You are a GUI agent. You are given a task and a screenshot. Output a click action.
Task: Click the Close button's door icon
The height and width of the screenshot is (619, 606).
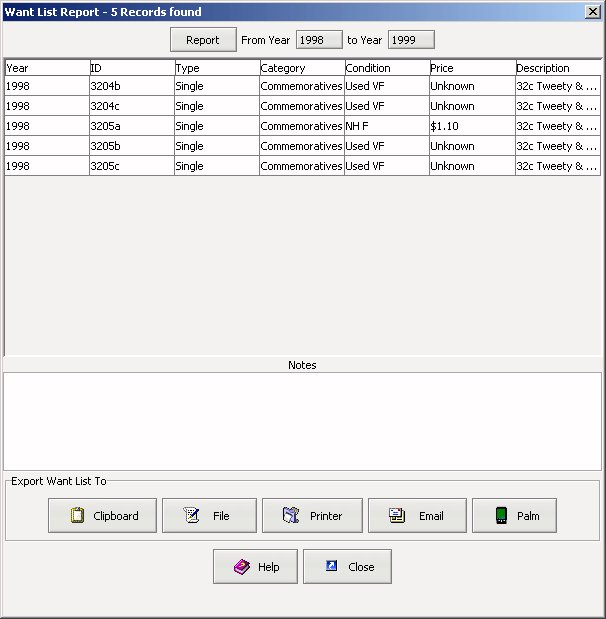[x=331, y=567]
